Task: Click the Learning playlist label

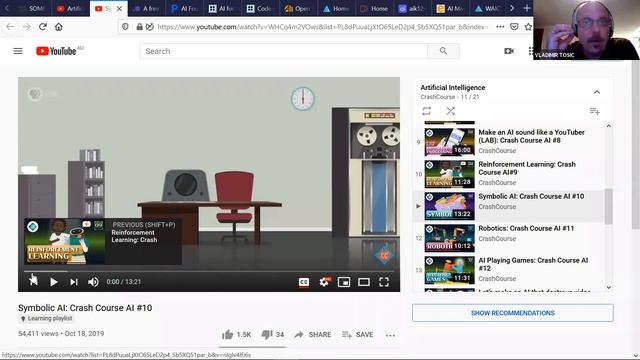Action: pyautogui.click(x=47, y=318)
